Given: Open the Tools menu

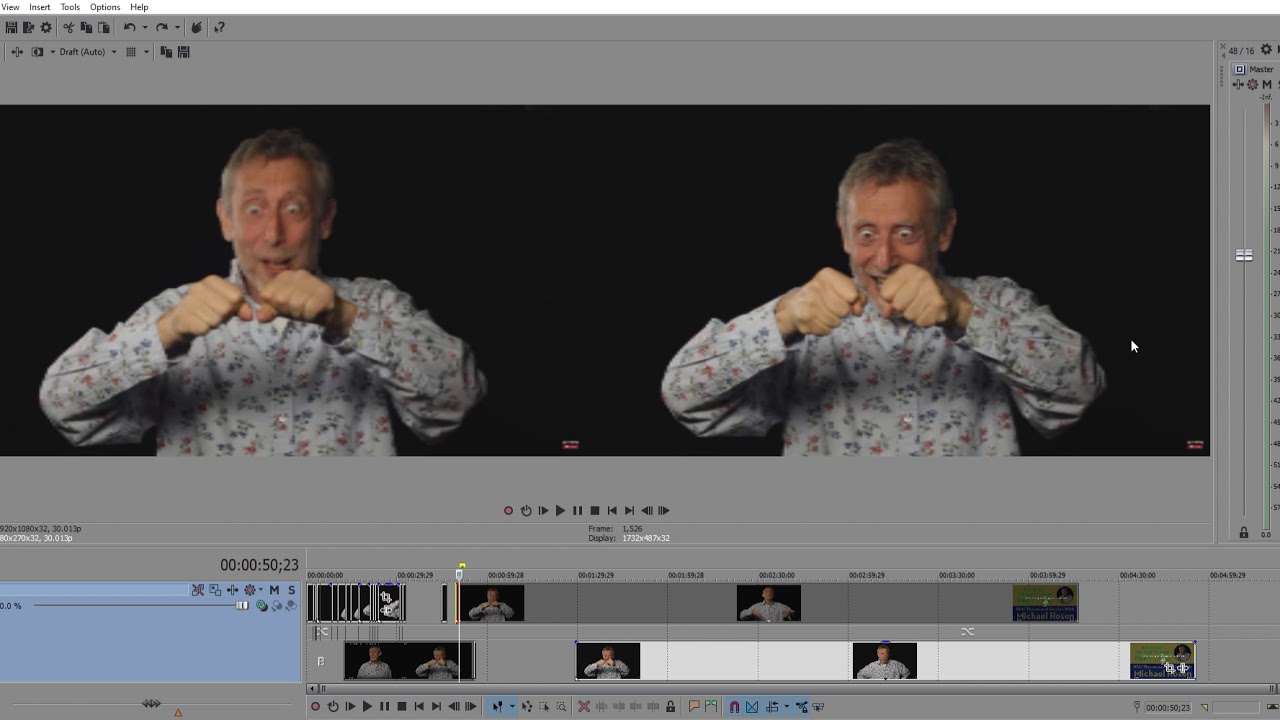Looking at the screenshot, I should 70,7.
